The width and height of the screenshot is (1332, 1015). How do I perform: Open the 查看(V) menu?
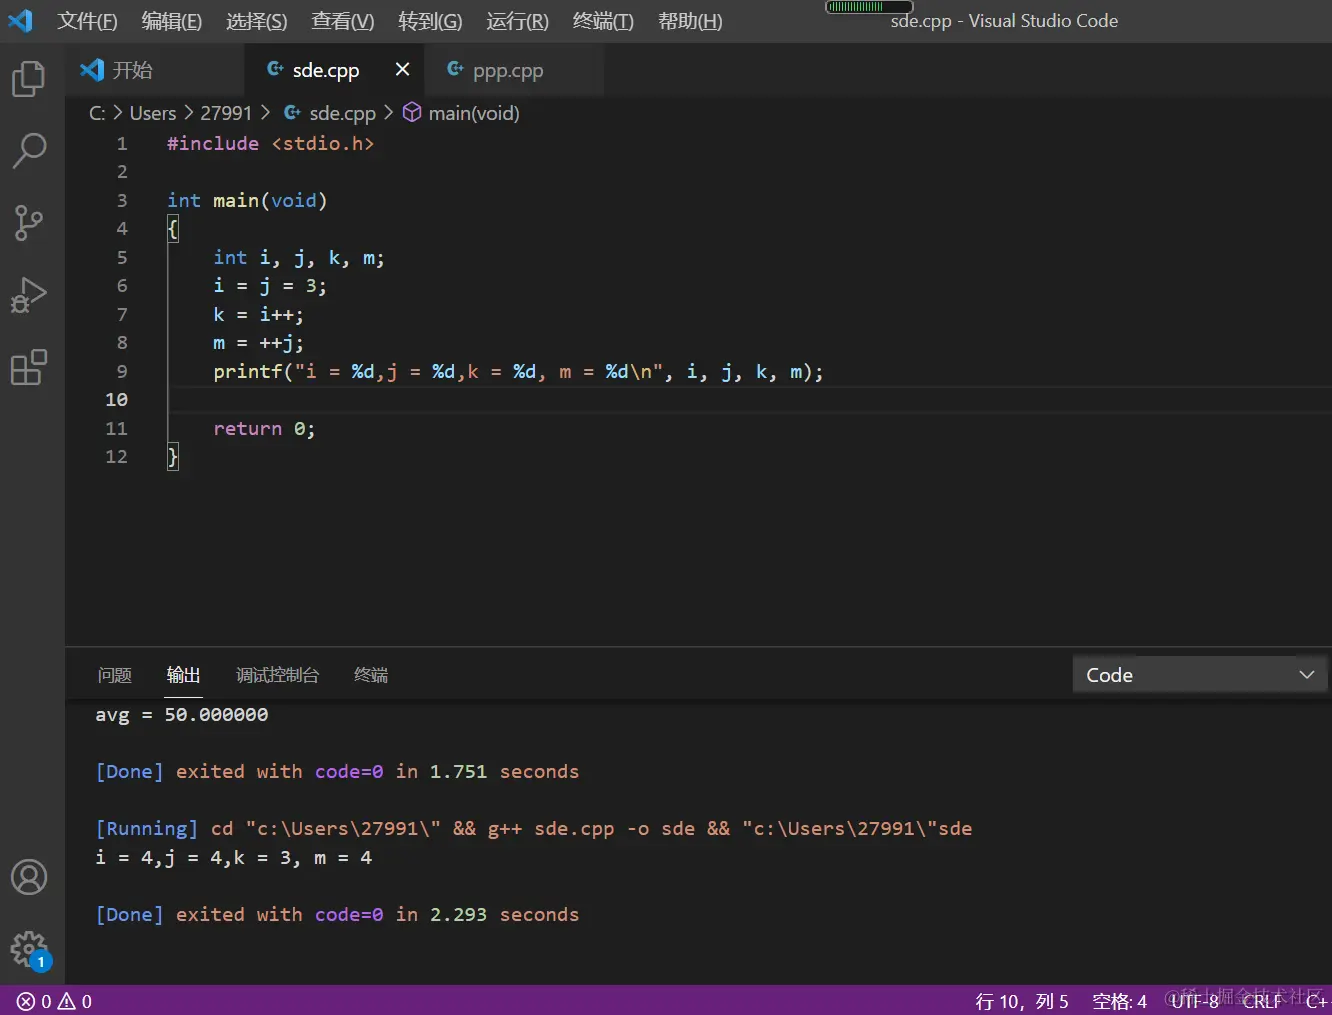click(x=342, y=21)
